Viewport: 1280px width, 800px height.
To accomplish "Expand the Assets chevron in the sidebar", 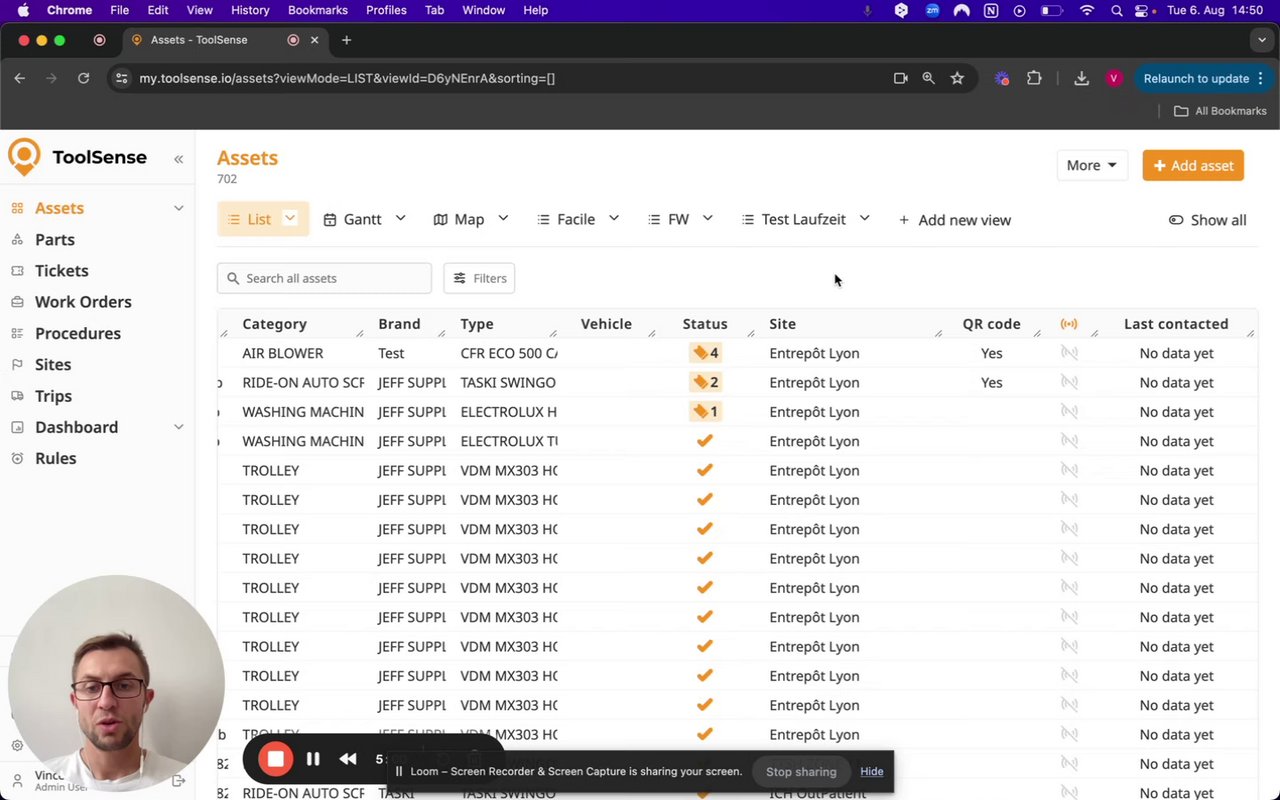I will 179,208.
